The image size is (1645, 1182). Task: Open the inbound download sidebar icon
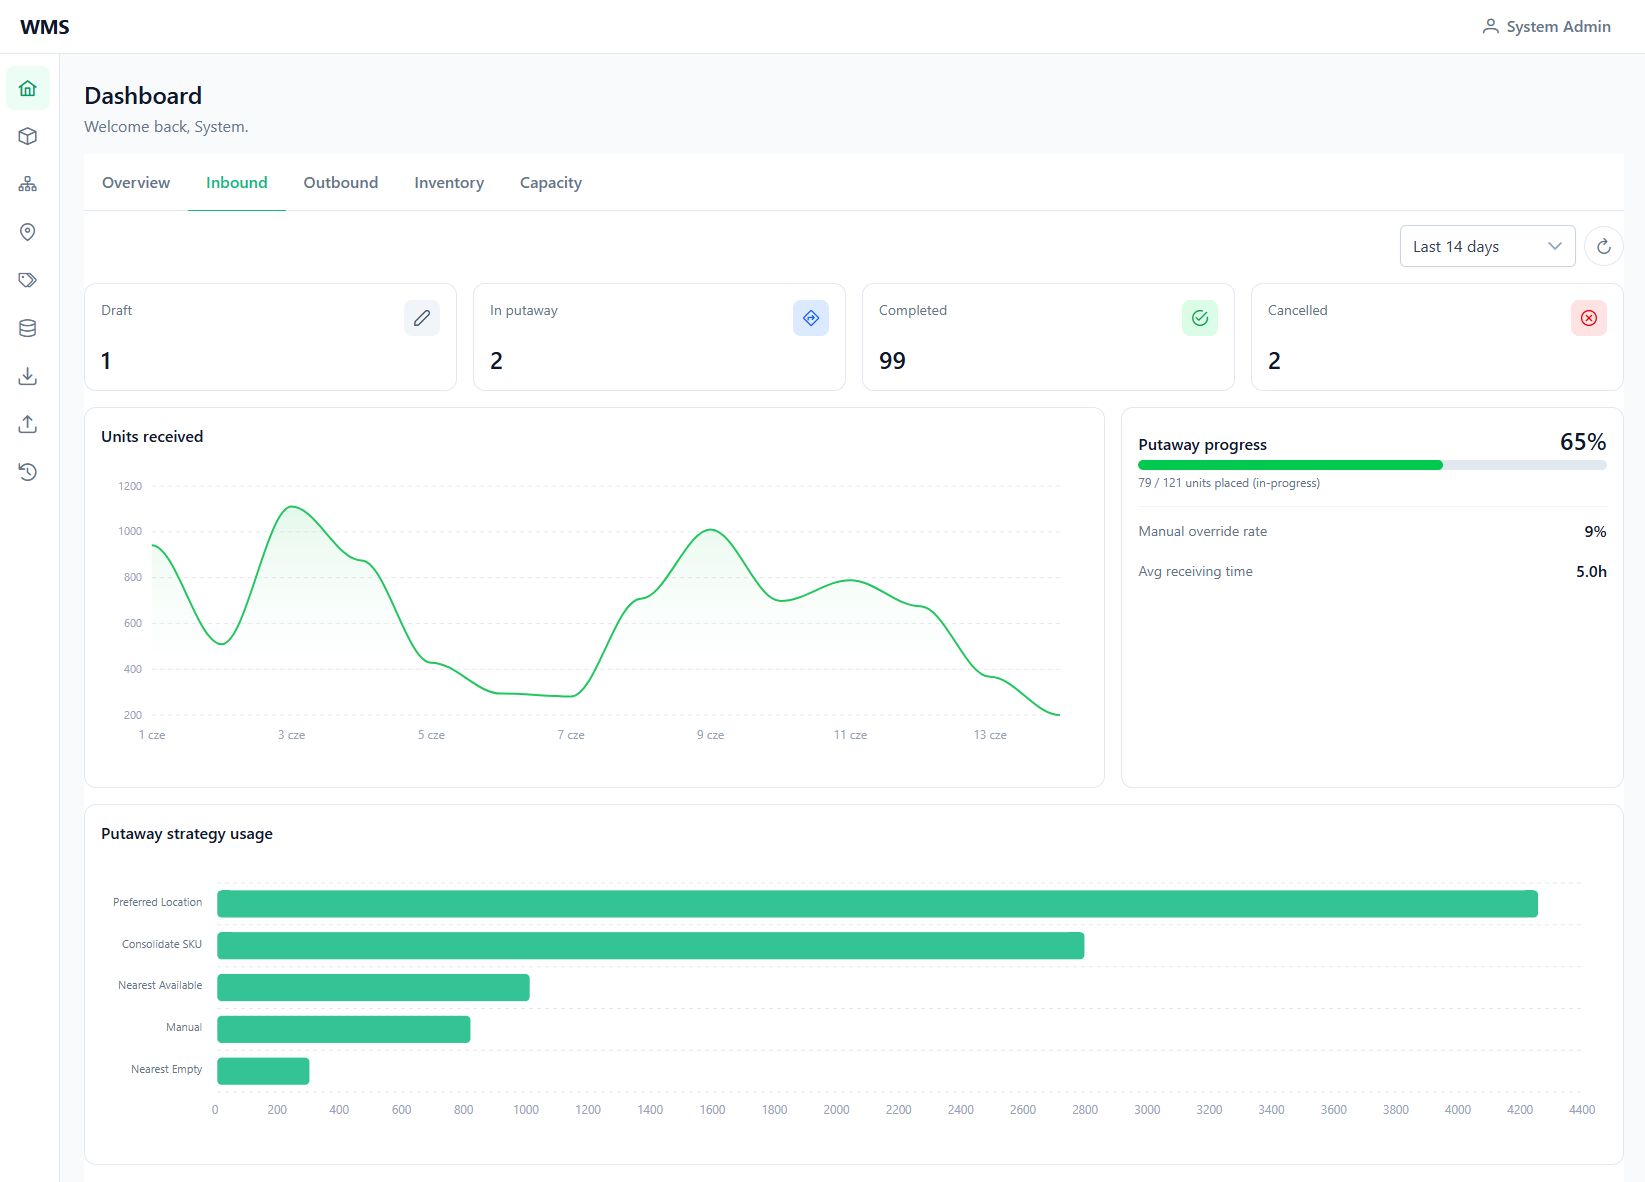[x=28, y=376]
